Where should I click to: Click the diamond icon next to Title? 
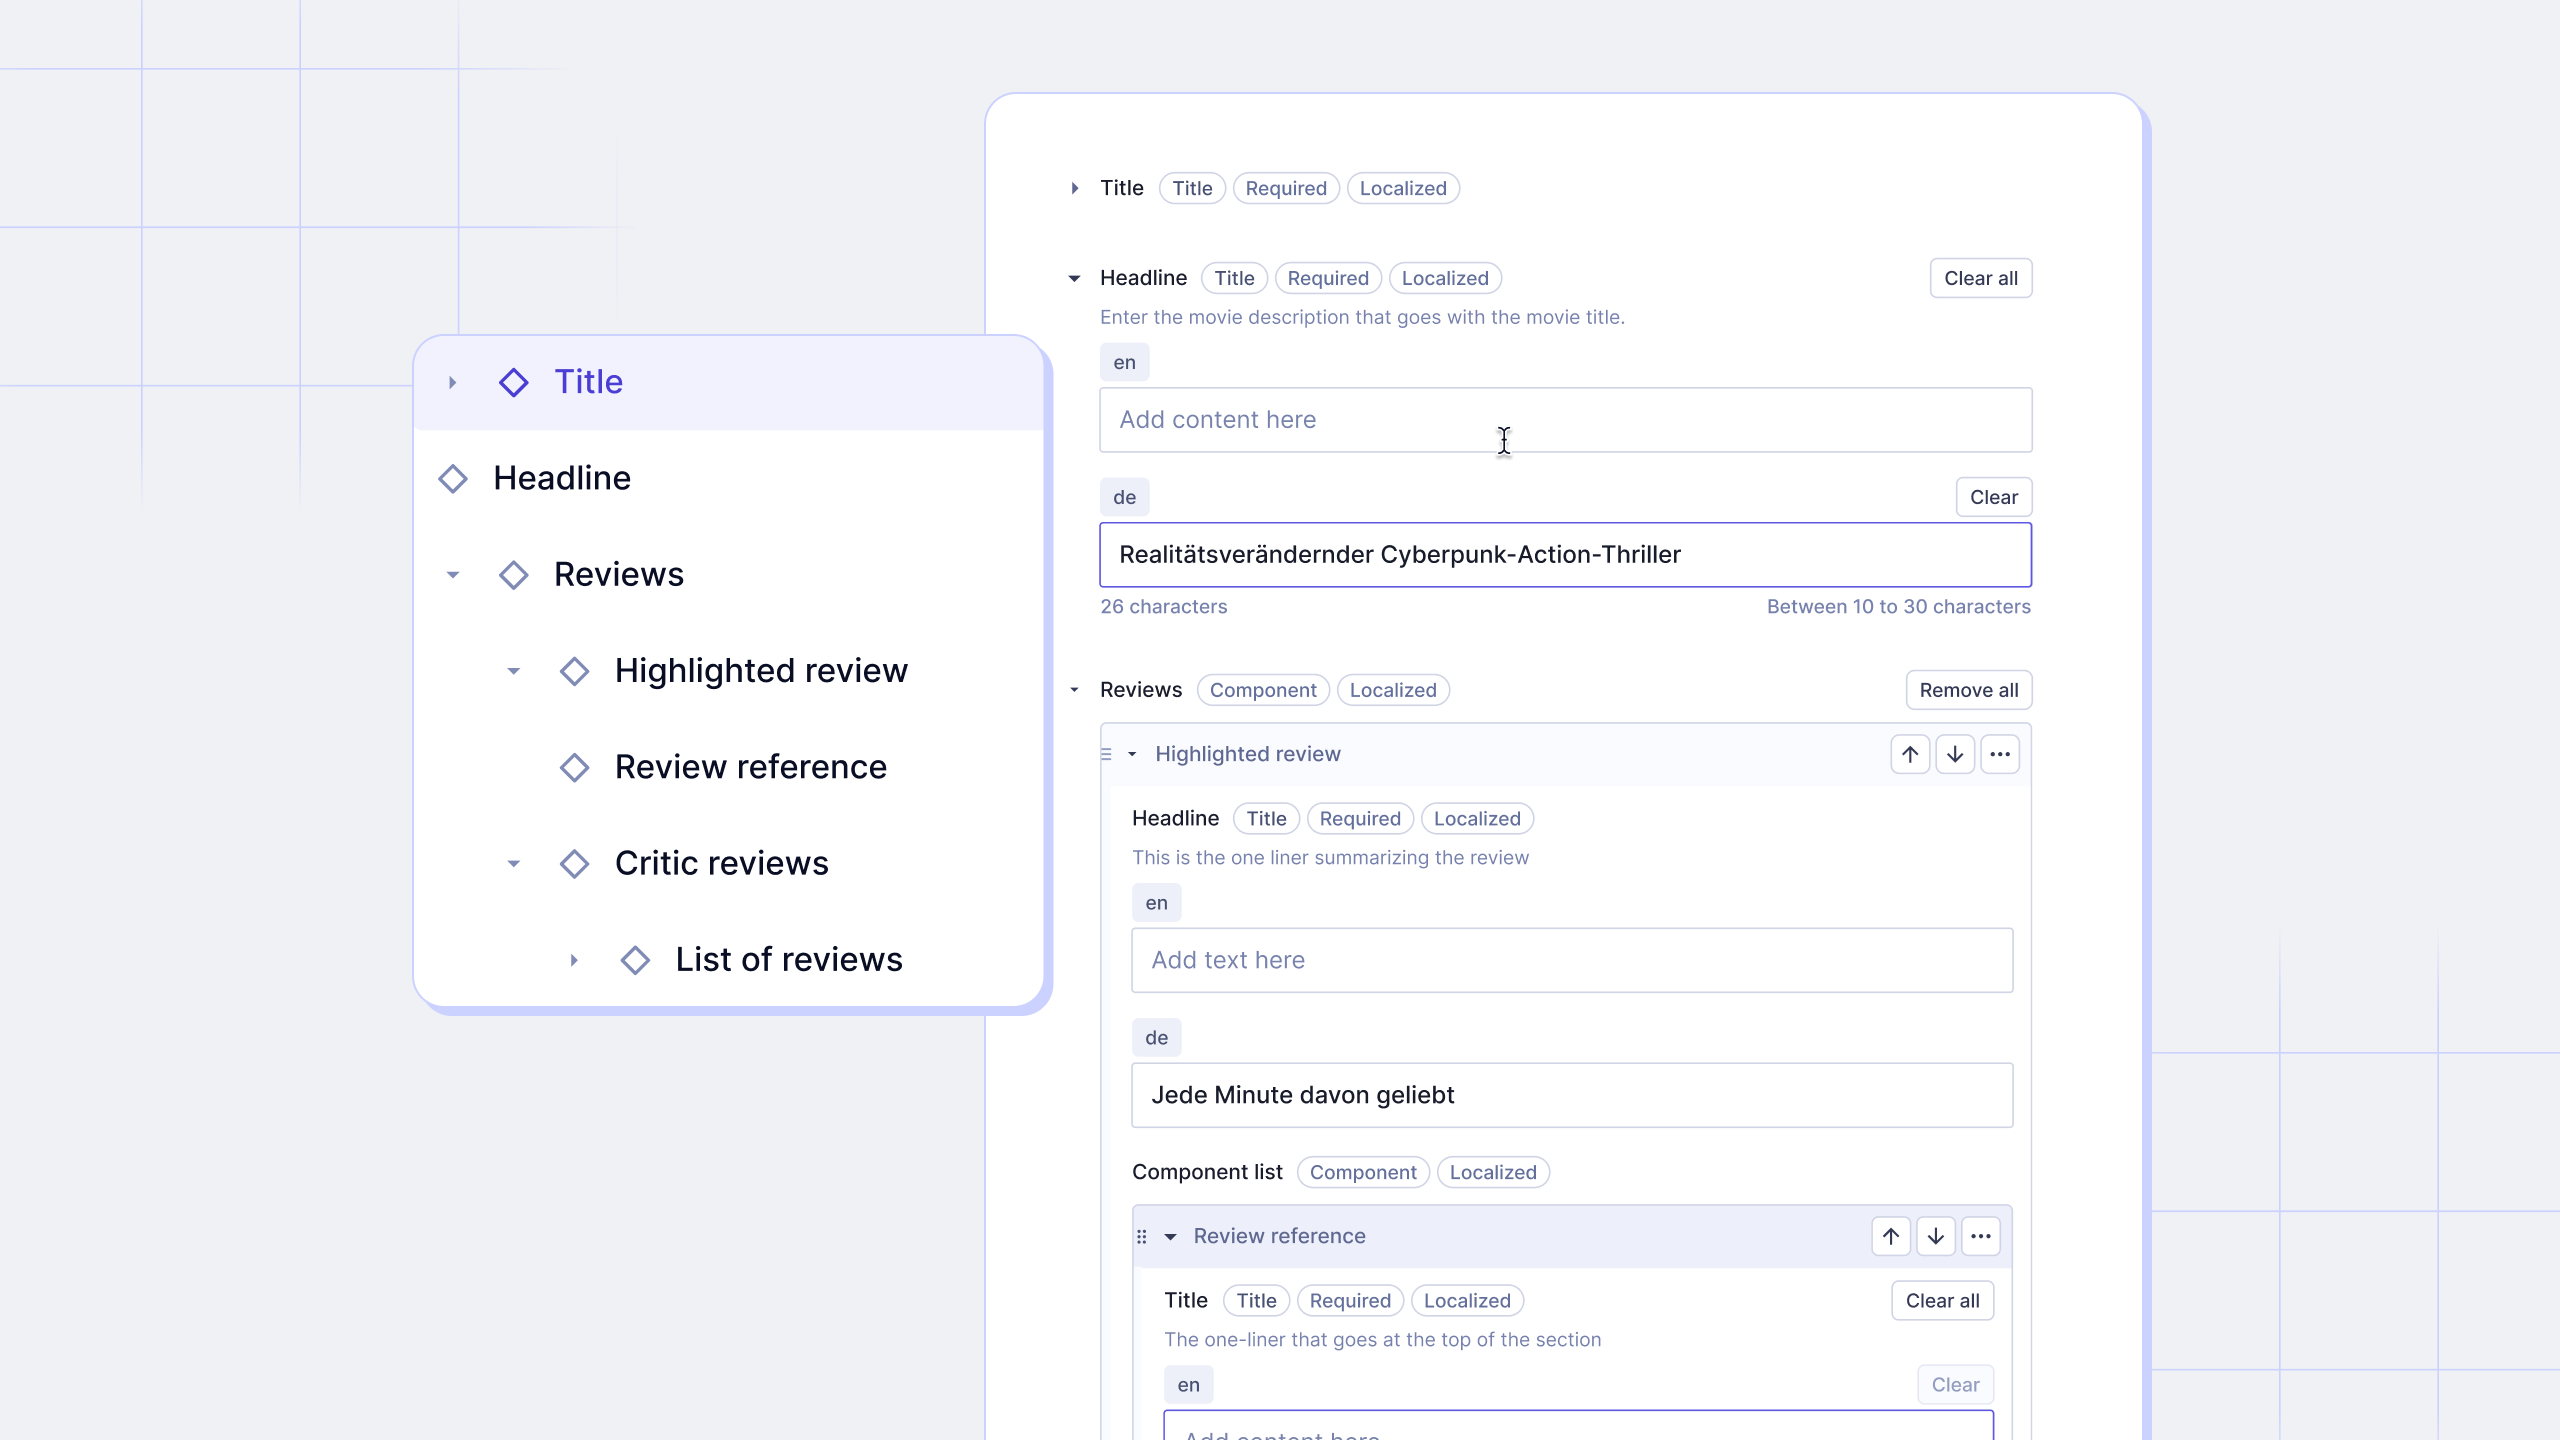coord(513,382)
